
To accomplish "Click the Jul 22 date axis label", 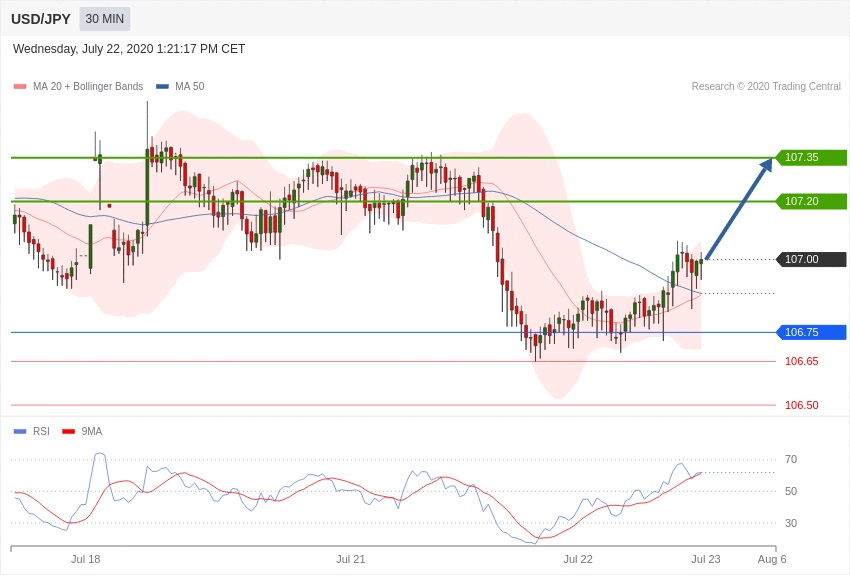I will (x=577, y=559).
